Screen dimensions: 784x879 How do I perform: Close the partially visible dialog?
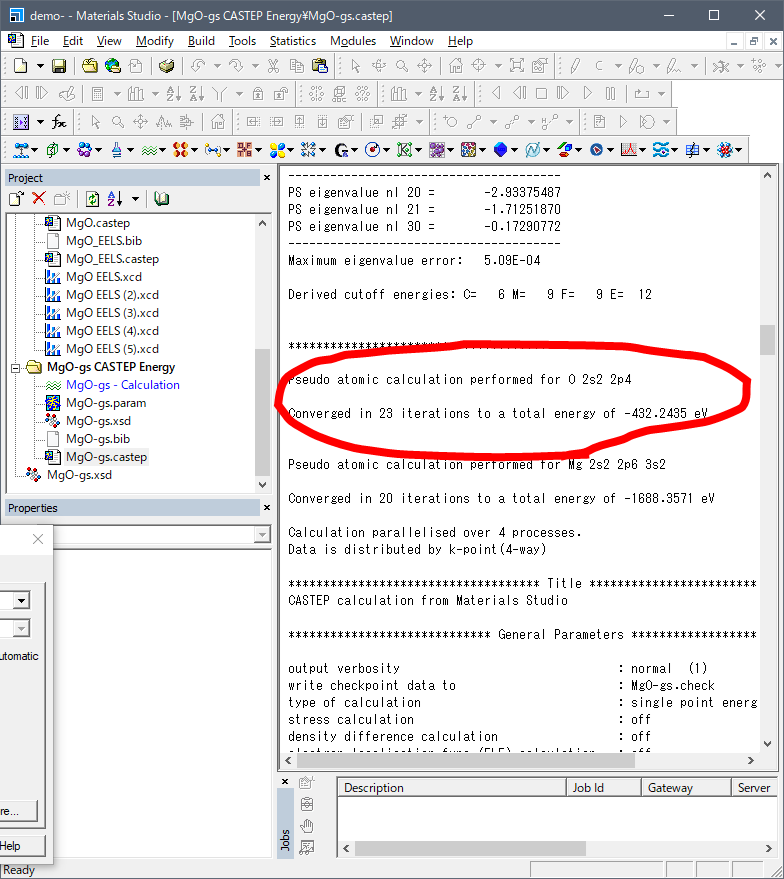(38, 539)
